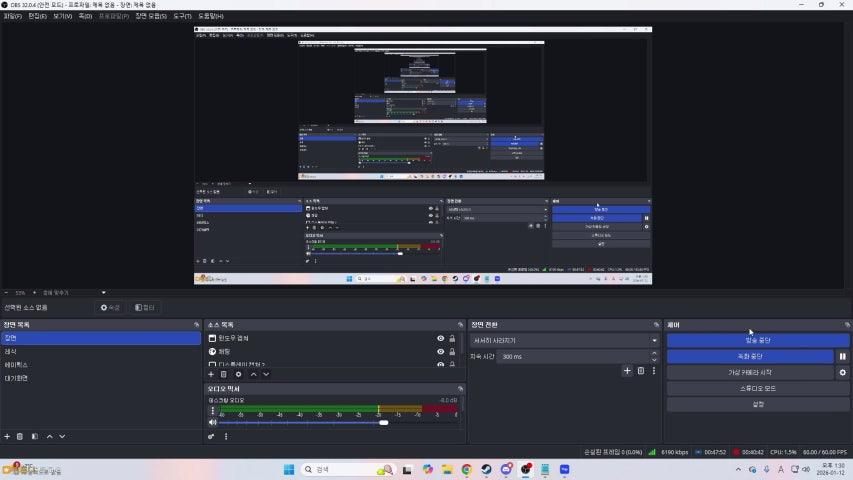Open the scene transition type dropdown
The height and width of the screenshot is (480, 853).
[564, 340]
